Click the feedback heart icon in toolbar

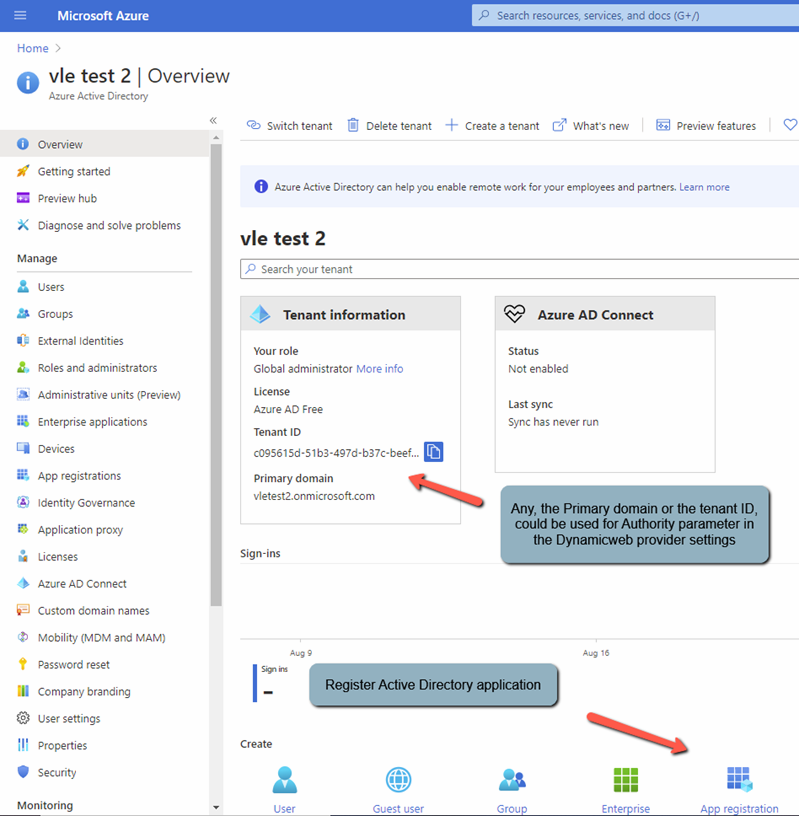[x=789, y=125]
